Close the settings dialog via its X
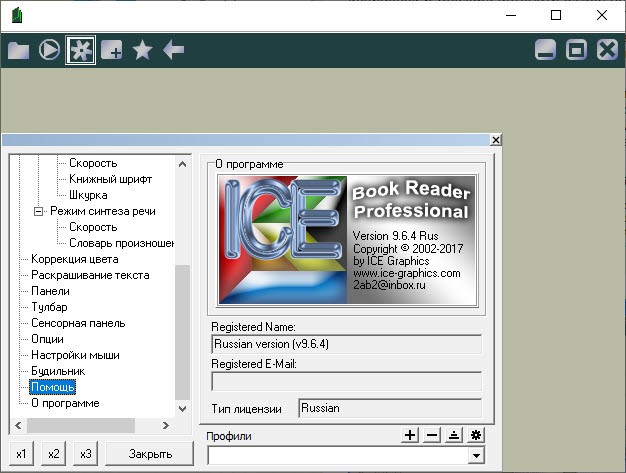The width and height of the screenshot is (626, 473). (x=495, y=140)
